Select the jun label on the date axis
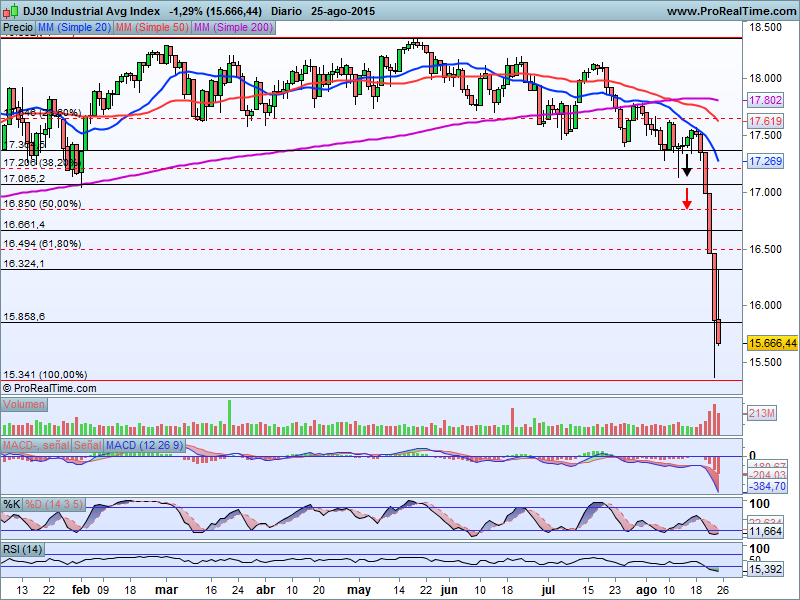This screenshot has height=600, width=800. click(449, 590)
